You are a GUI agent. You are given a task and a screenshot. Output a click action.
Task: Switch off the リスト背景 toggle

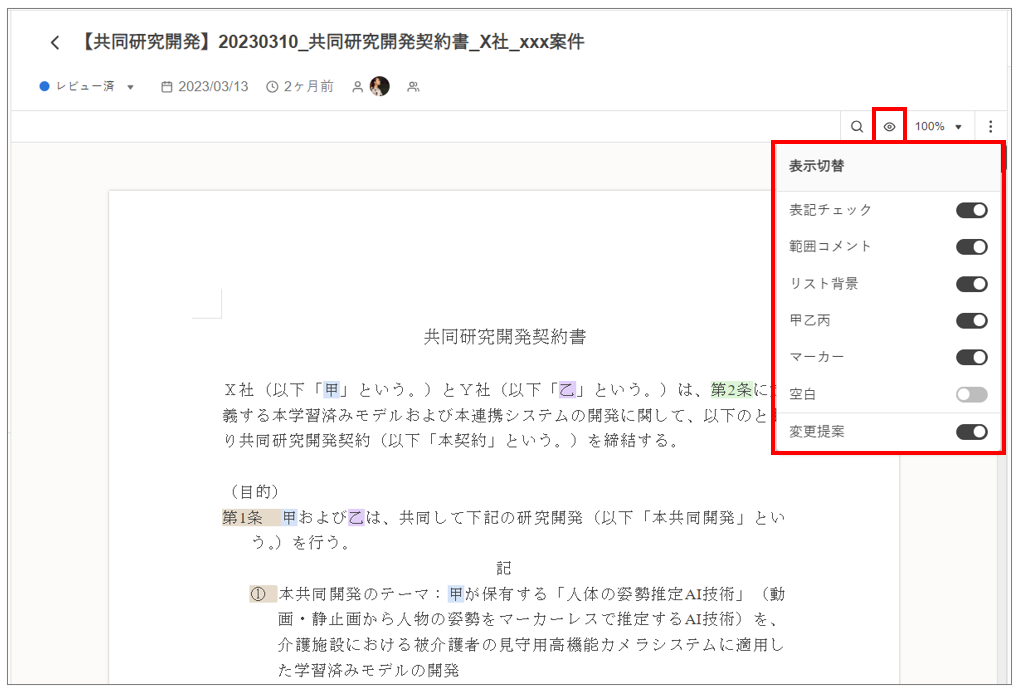pos(971,284)
